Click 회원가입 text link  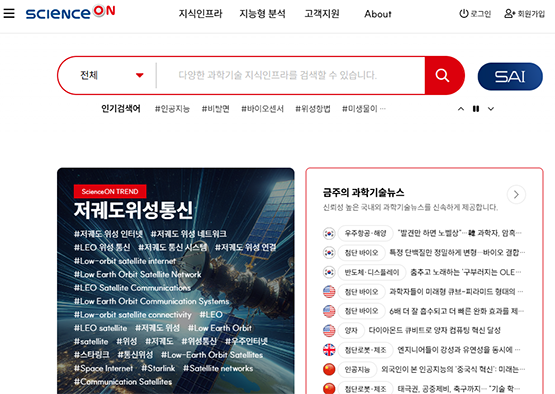click(x=531, y=14)
